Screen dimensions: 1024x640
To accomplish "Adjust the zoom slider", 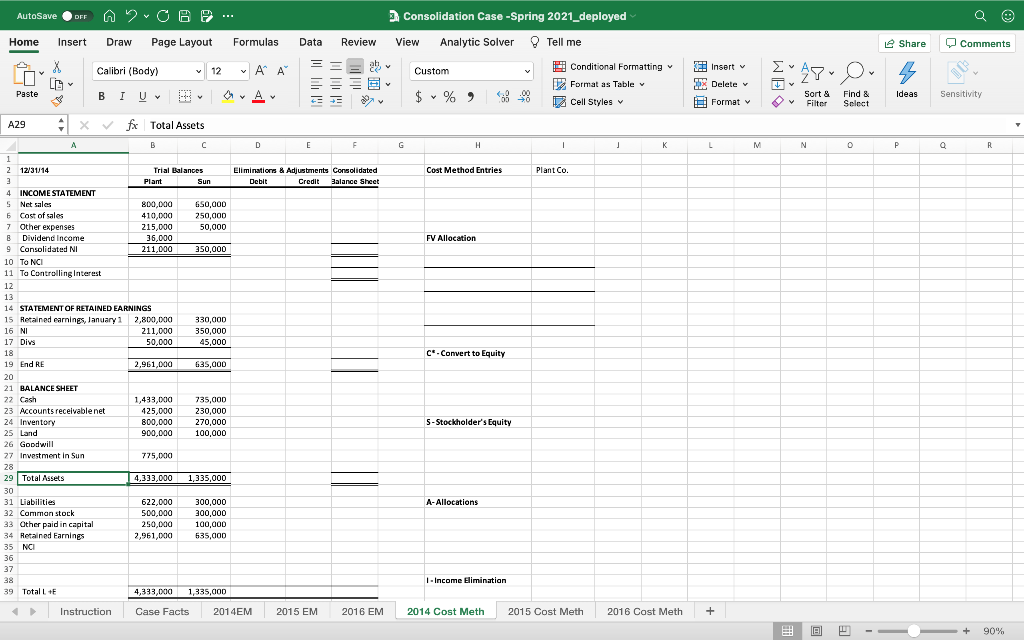I will (915, 631).
